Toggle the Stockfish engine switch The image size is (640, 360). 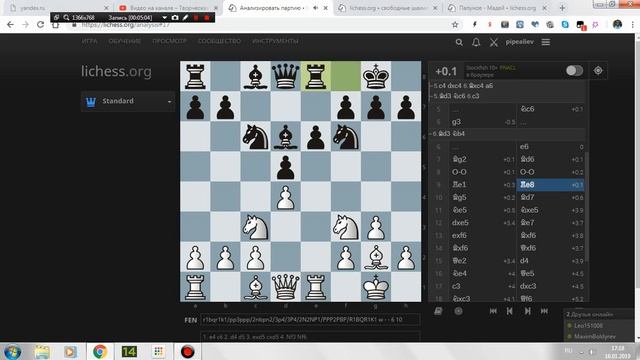click(574, 71)
